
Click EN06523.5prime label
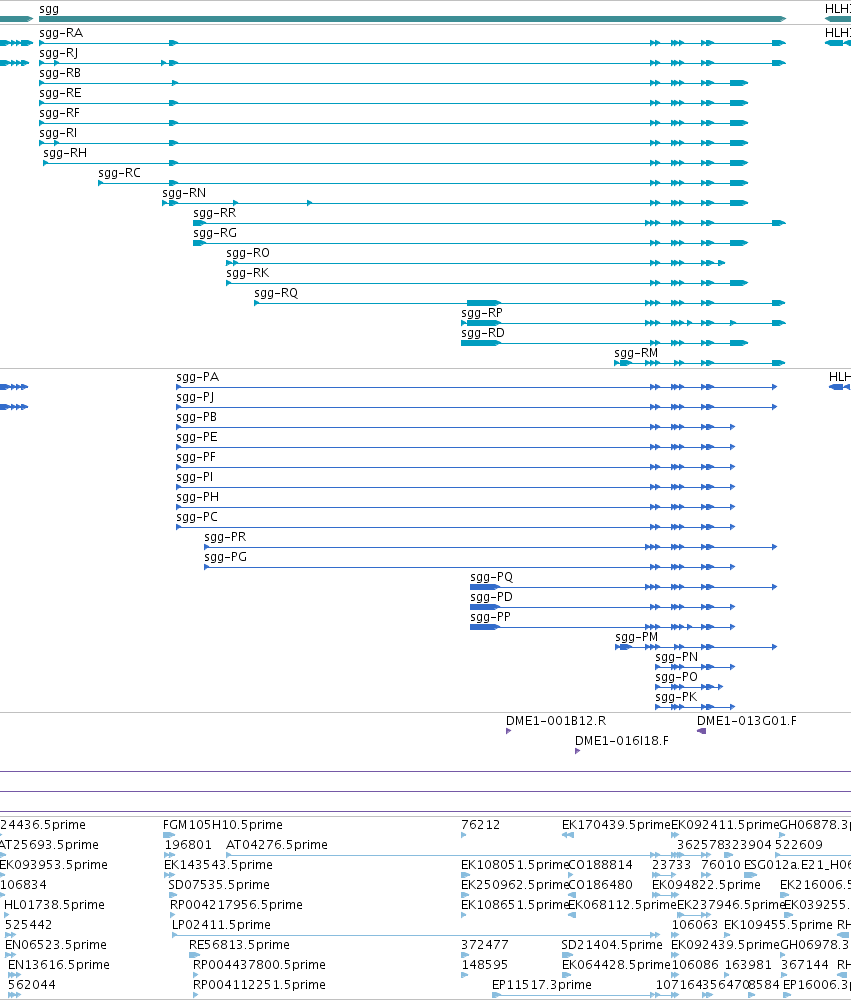[x=56, y=945]
